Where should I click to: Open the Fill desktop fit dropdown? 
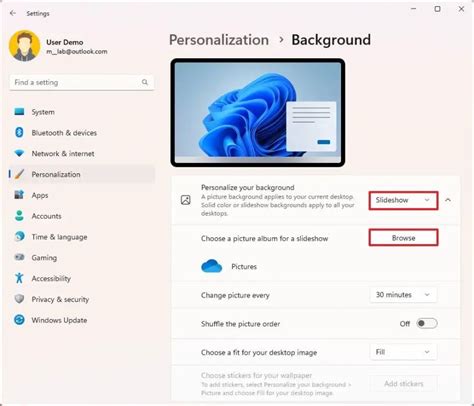click(403, 352)
